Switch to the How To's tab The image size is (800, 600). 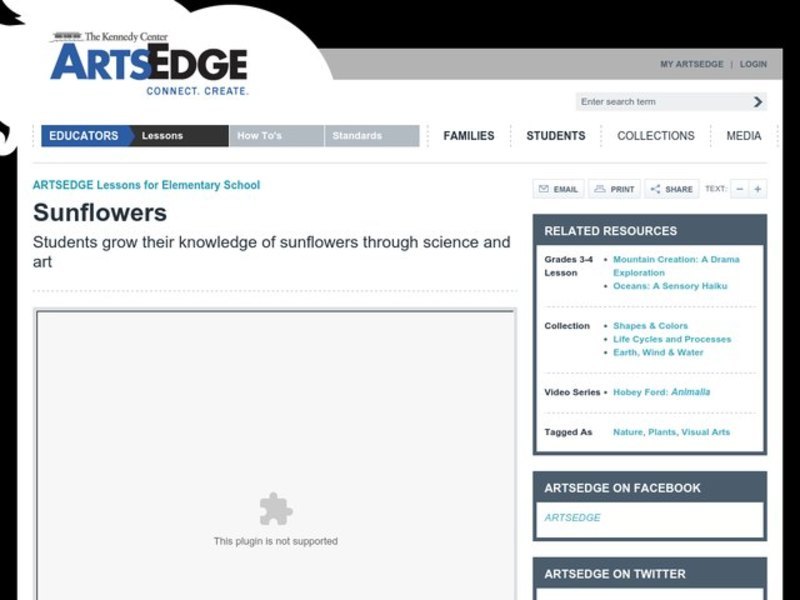[x=259, y=136]
